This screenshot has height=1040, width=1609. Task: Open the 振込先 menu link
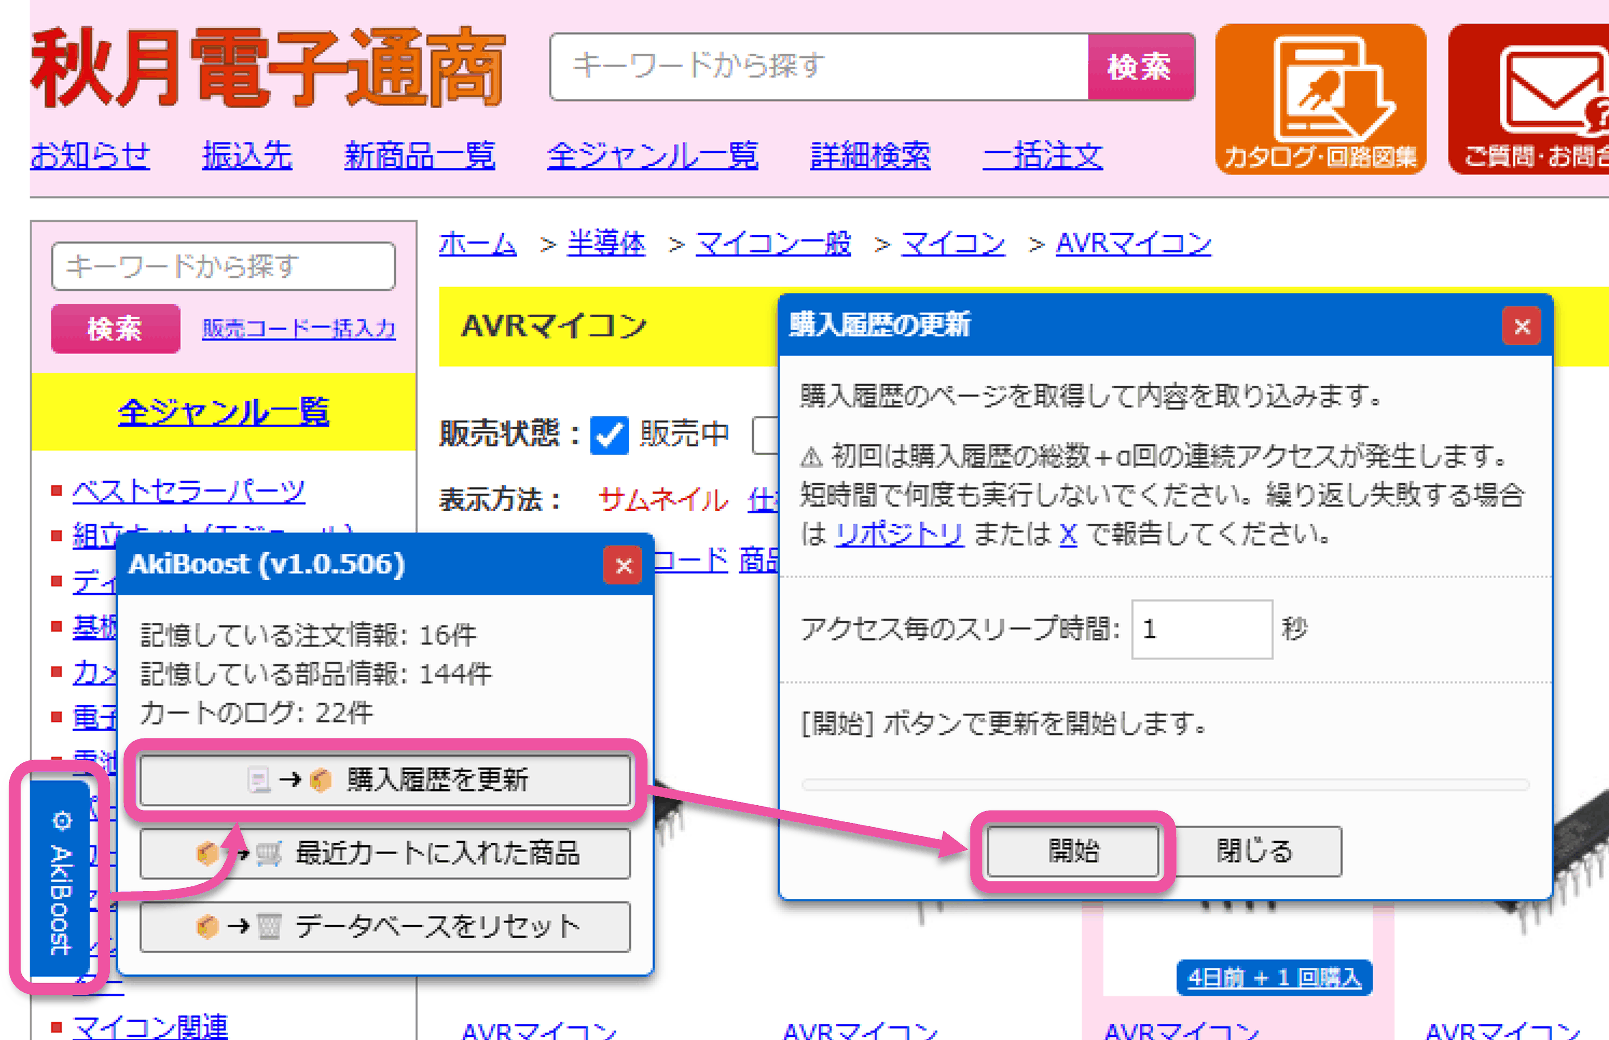point(247,156)
